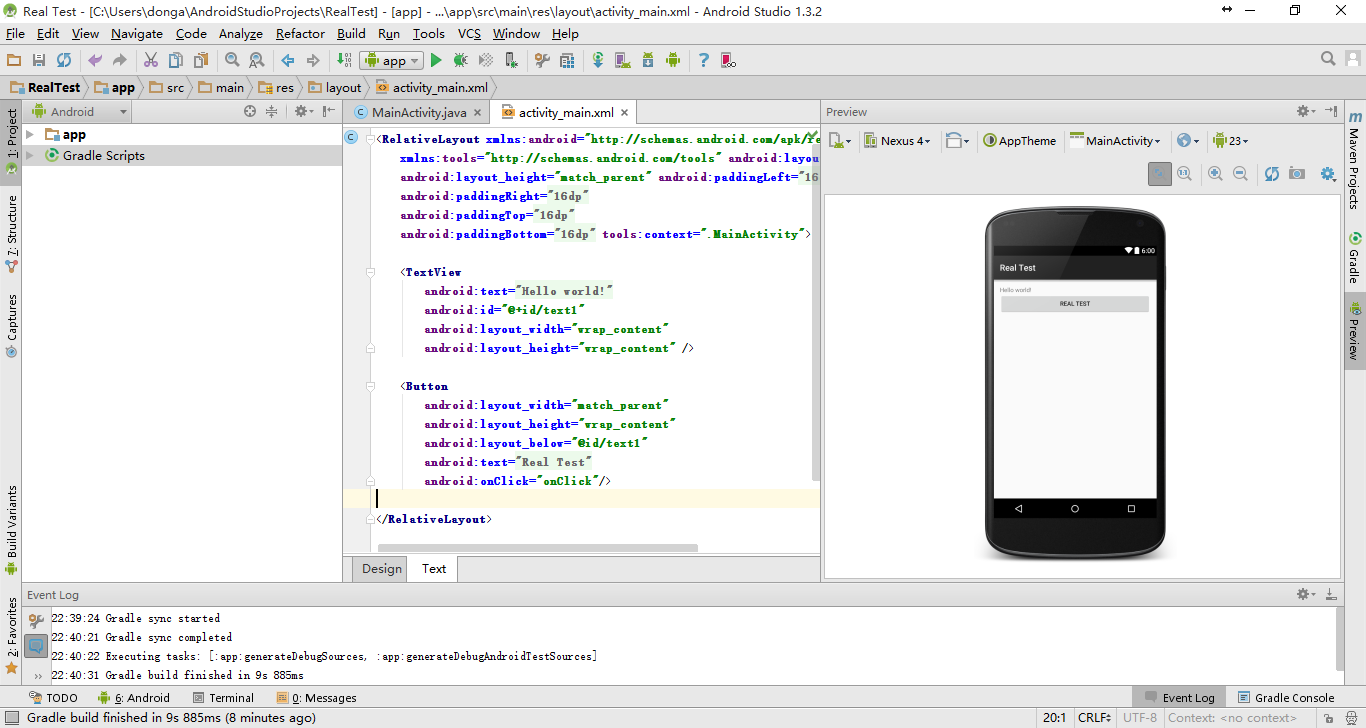Switch to the Design editor tab
Image resolution: width=1366 pixels, height=728 pixels.
(x=381, y=569)
